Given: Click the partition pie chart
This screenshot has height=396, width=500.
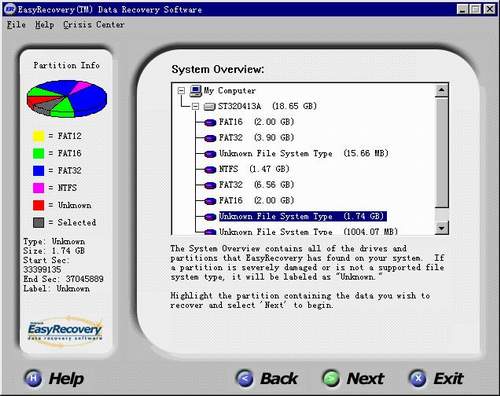Looking at the screenshot, I should click(67, 98).
